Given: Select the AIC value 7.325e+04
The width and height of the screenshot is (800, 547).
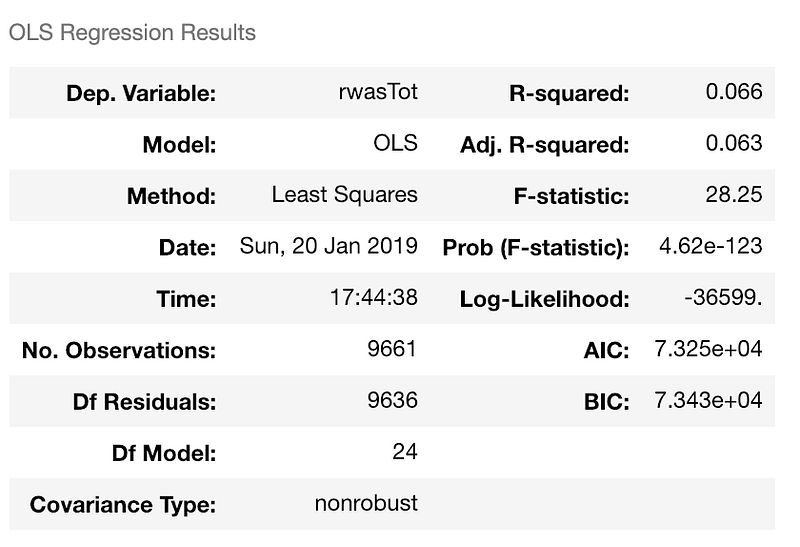Looking at the screenshot, I should pyautogui.click(x=708, y=350).
